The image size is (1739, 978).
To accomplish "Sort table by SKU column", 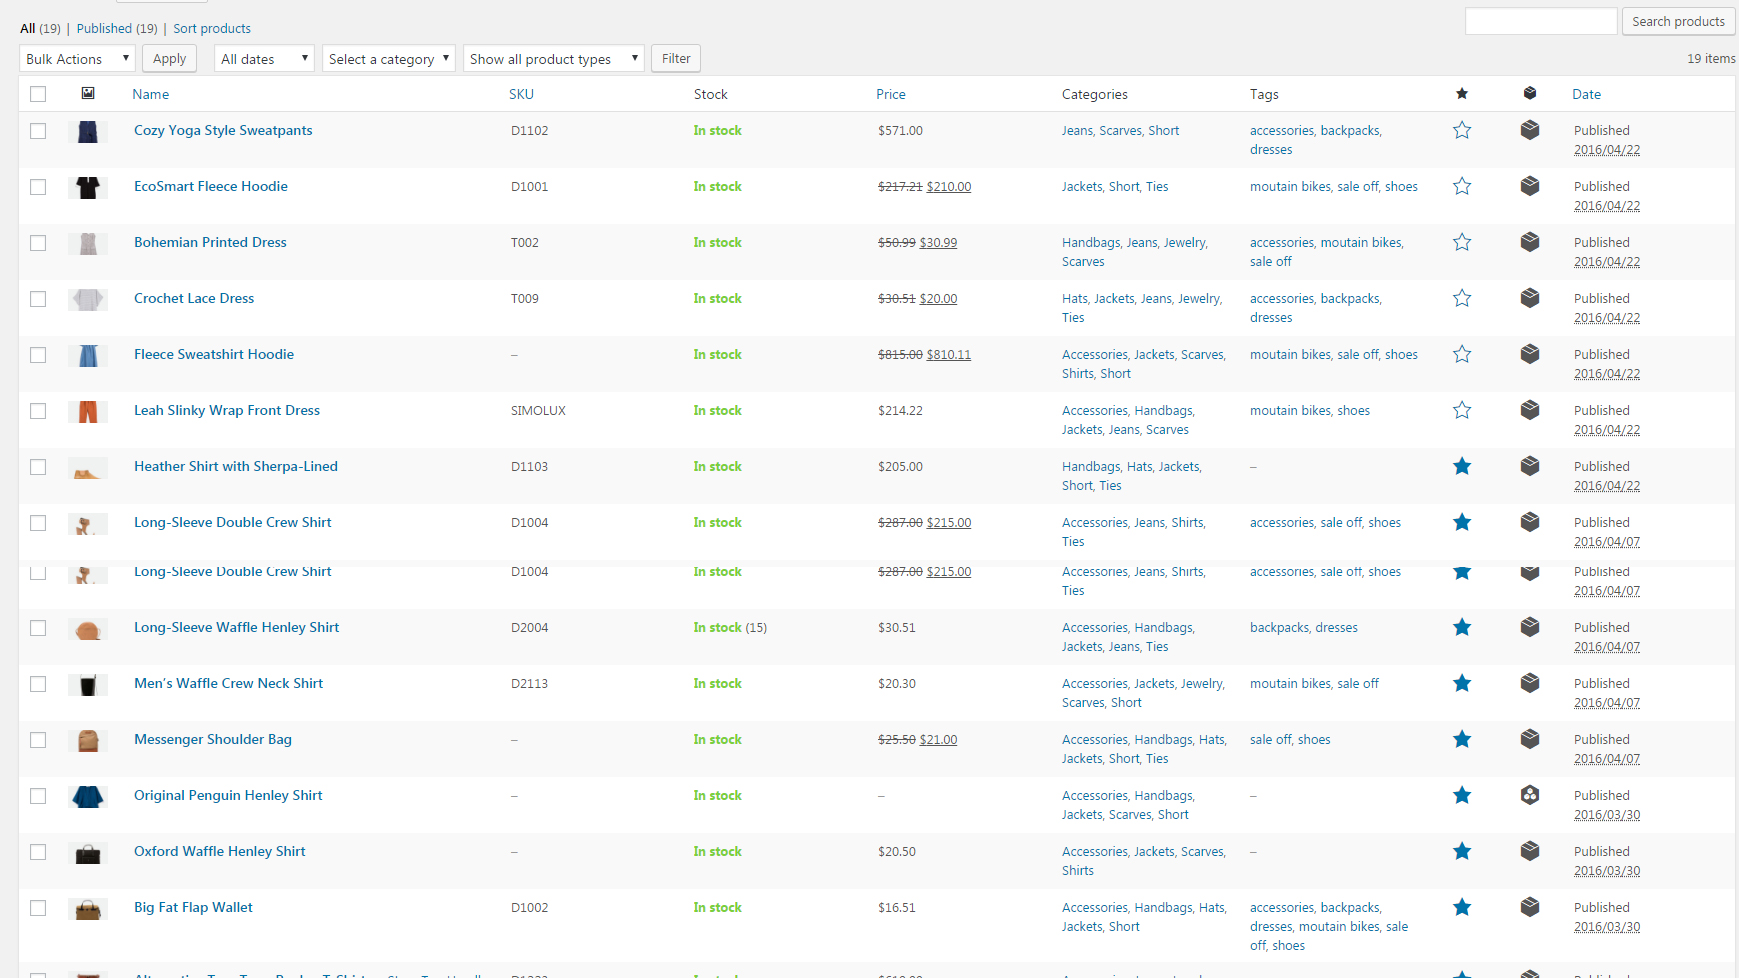I will pyautogui.click(x=521, y=94).
